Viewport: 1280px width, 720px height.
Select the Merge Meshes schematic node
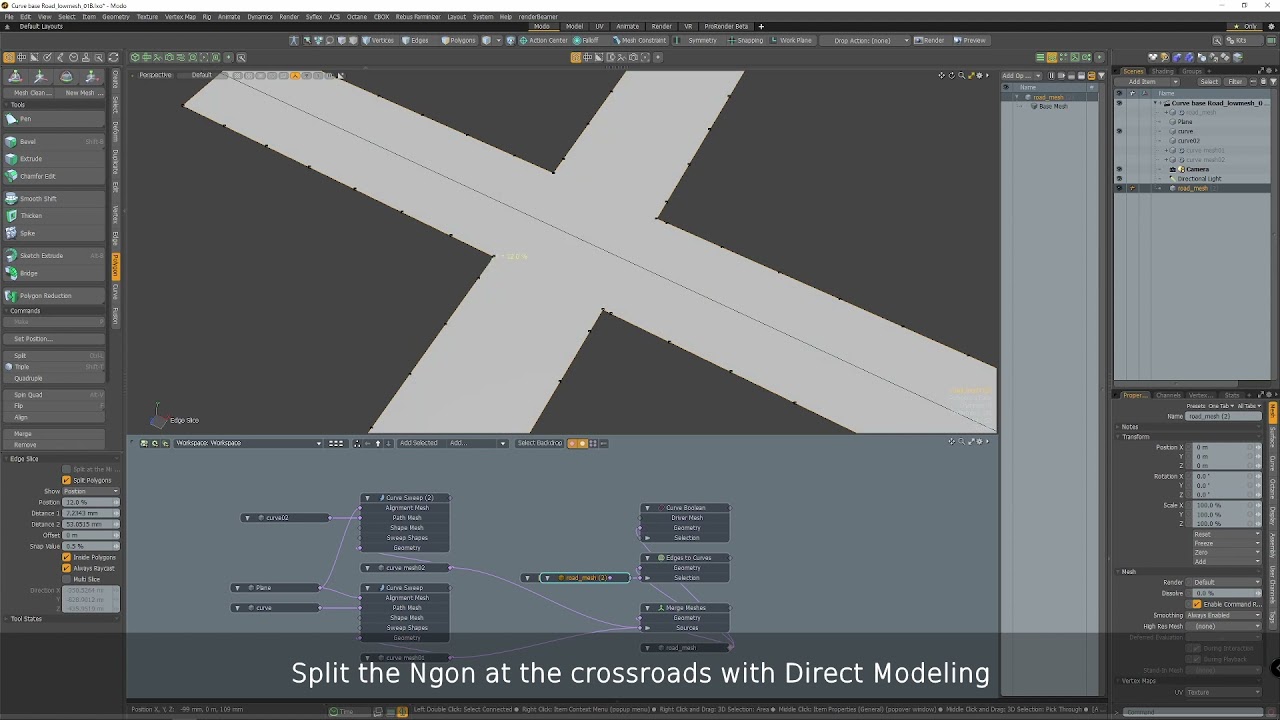pyautogui.click(x=686, y=608)
